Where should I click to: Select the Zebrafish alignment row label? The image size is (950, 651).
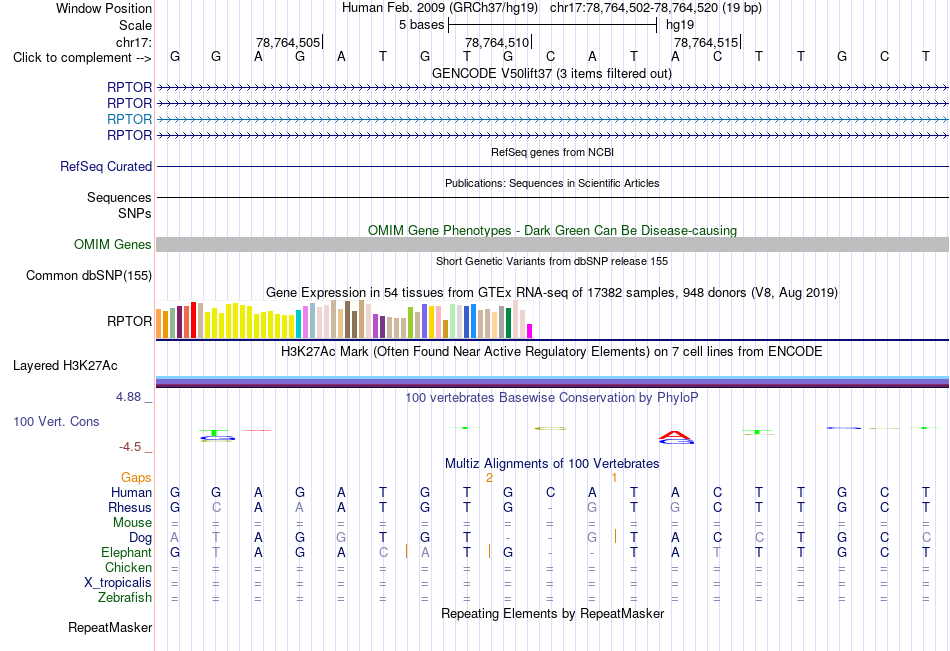pyautogui.click(x=125, y=597)
